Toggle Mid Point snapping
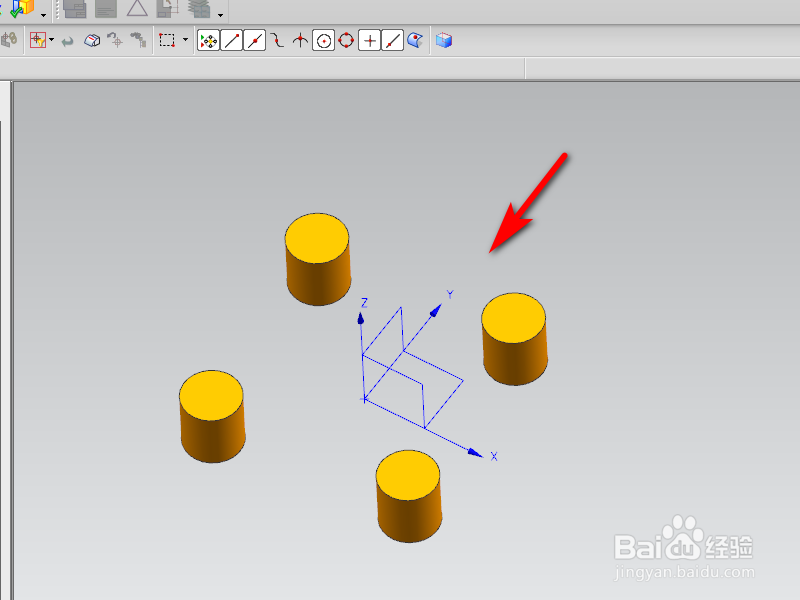 click(255, 40)
